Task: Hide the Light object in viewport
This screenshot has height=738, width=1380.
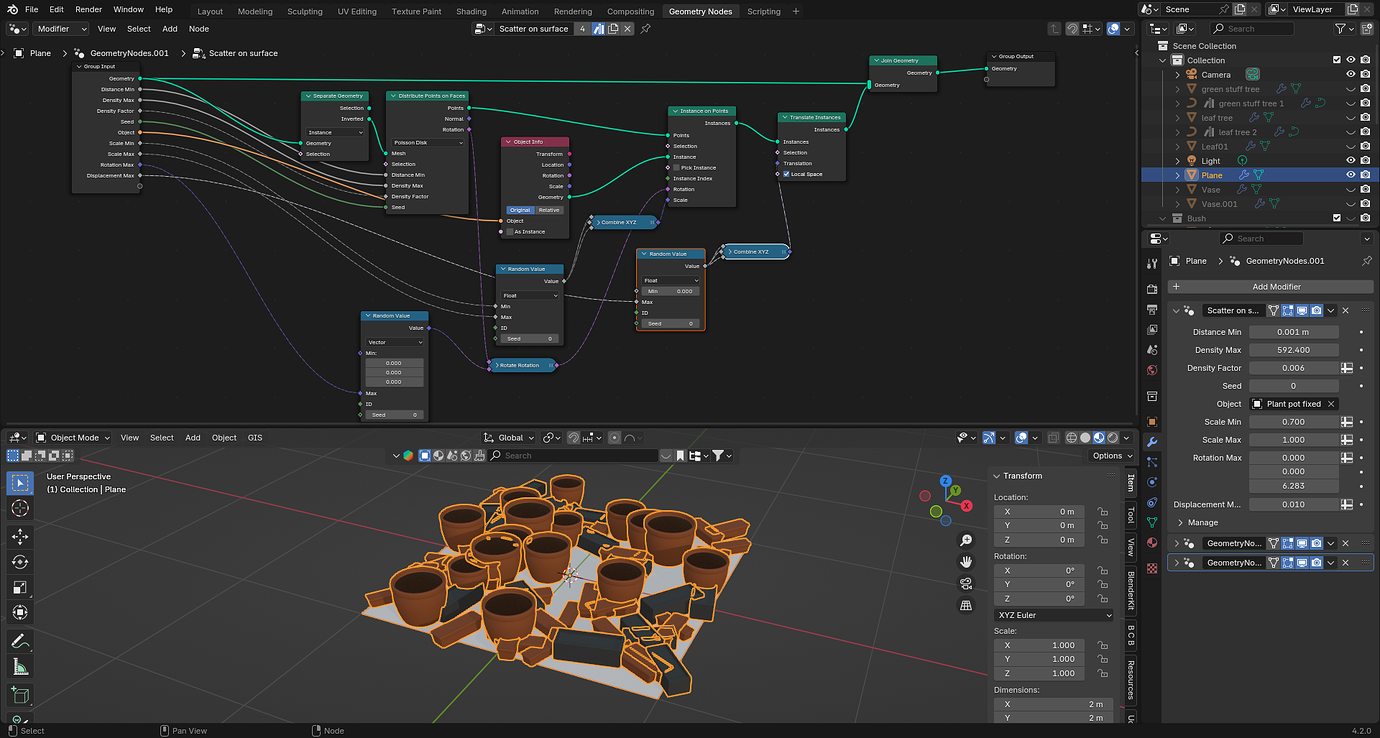Action: pos(1351,160)
